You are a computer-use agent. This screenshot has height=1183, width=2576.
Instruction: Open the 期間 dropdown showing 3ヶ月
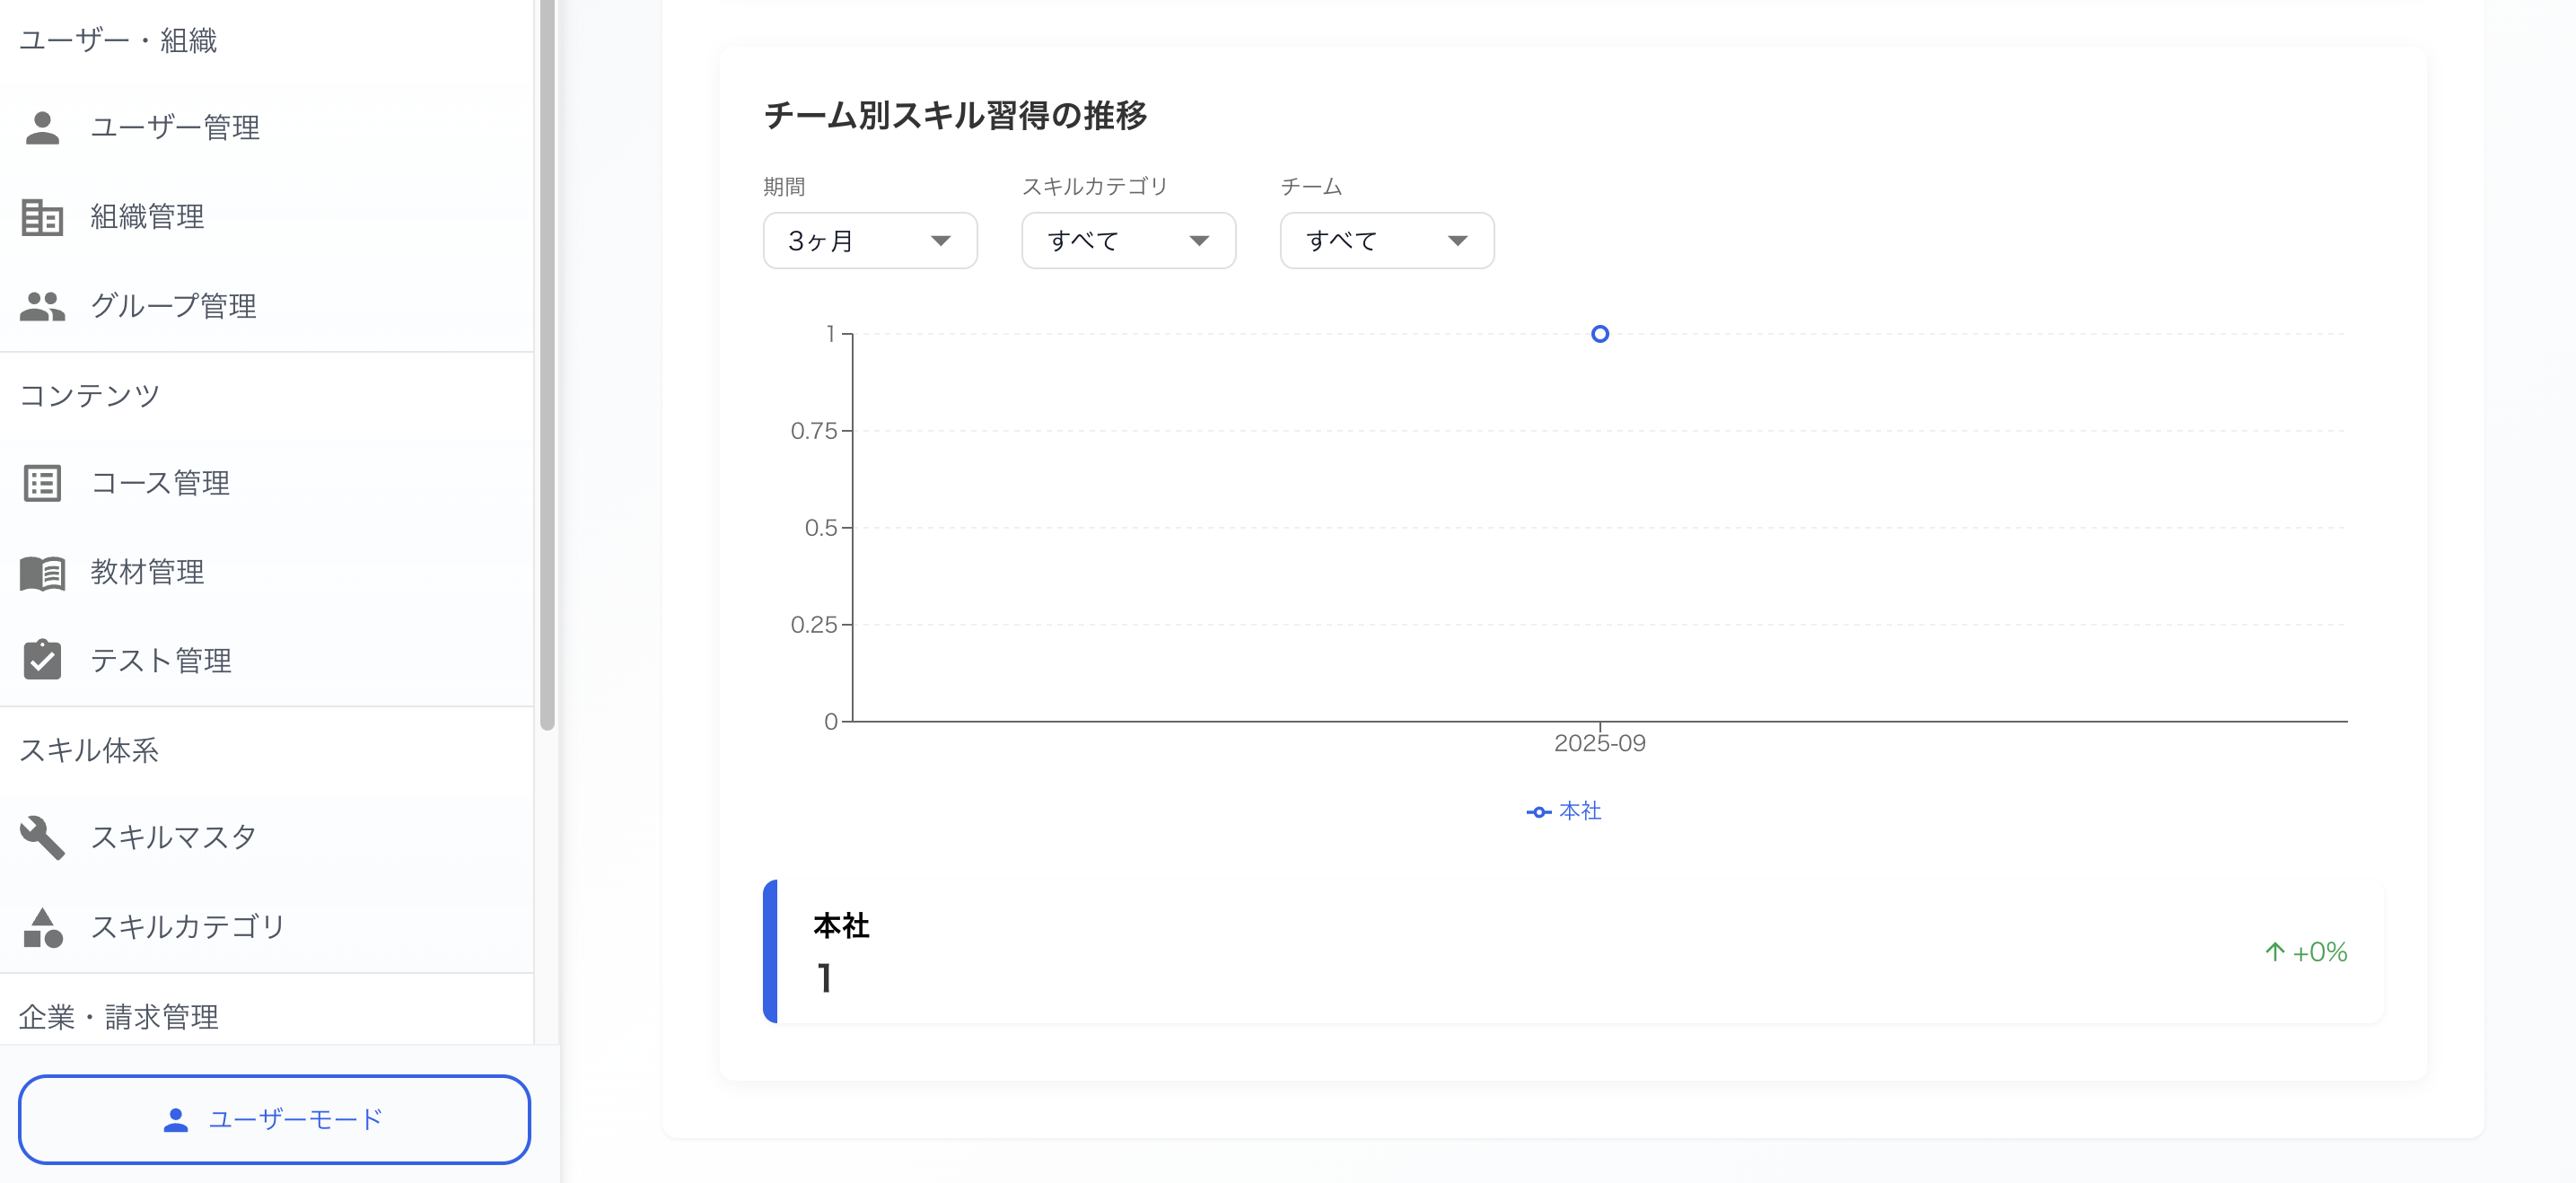coord(869,240)
